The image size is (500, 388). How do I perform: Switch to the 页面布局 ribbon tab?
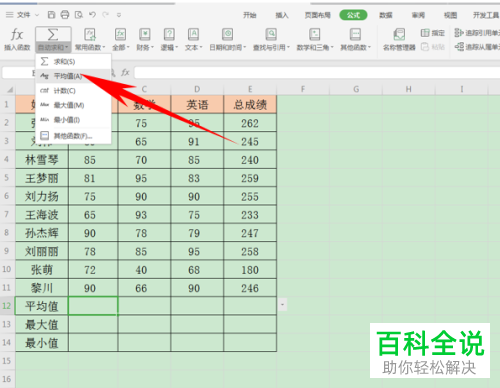coord(318,15)
